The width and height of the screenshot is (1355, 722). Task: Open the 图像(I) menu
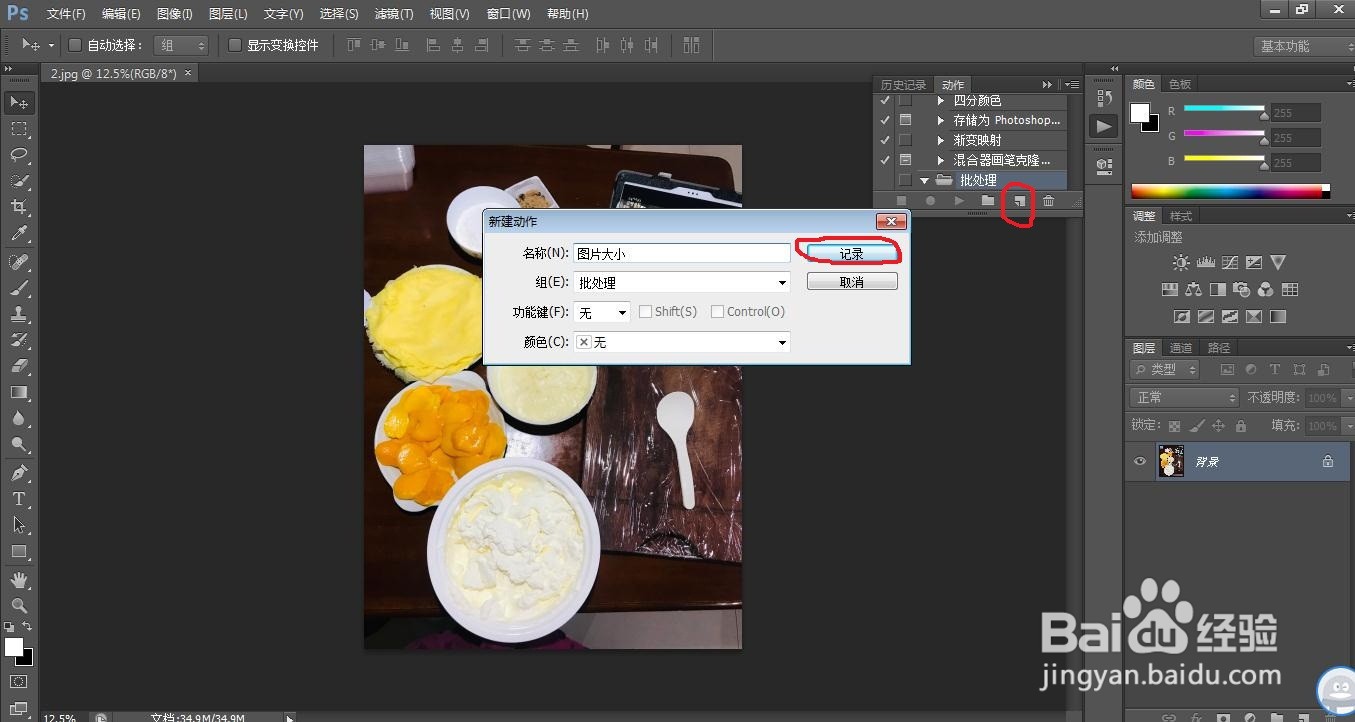tap(175, 14)
